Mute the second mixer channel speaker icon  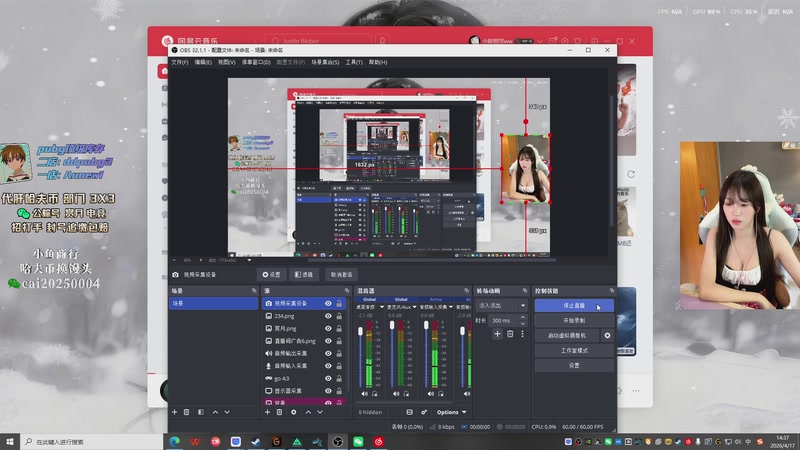click(396, 394)
